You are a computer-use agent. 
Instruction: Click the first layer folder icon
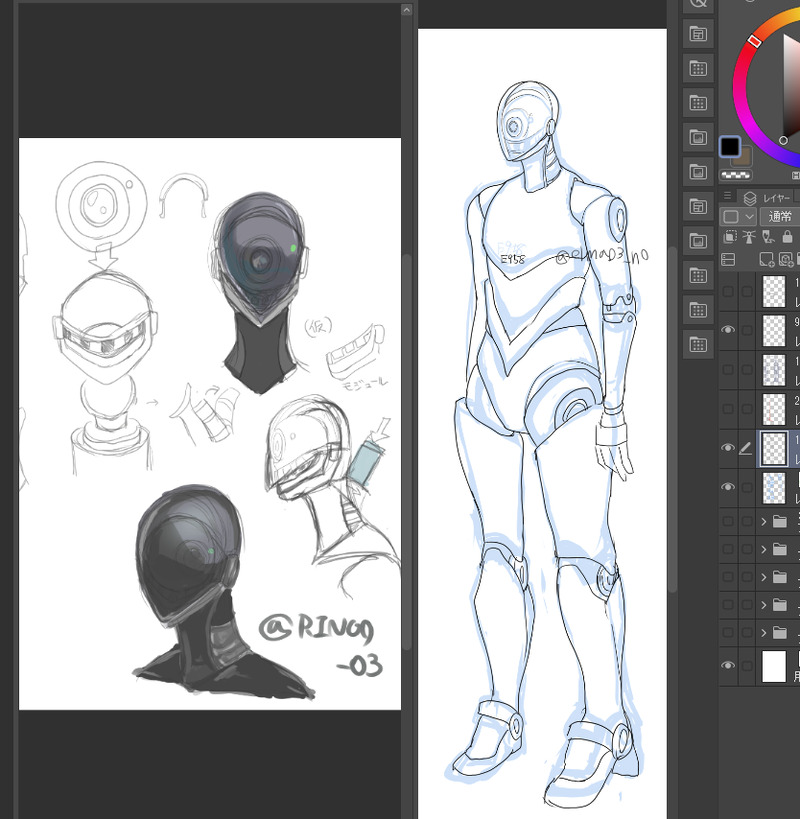click(x=780, y=521)
